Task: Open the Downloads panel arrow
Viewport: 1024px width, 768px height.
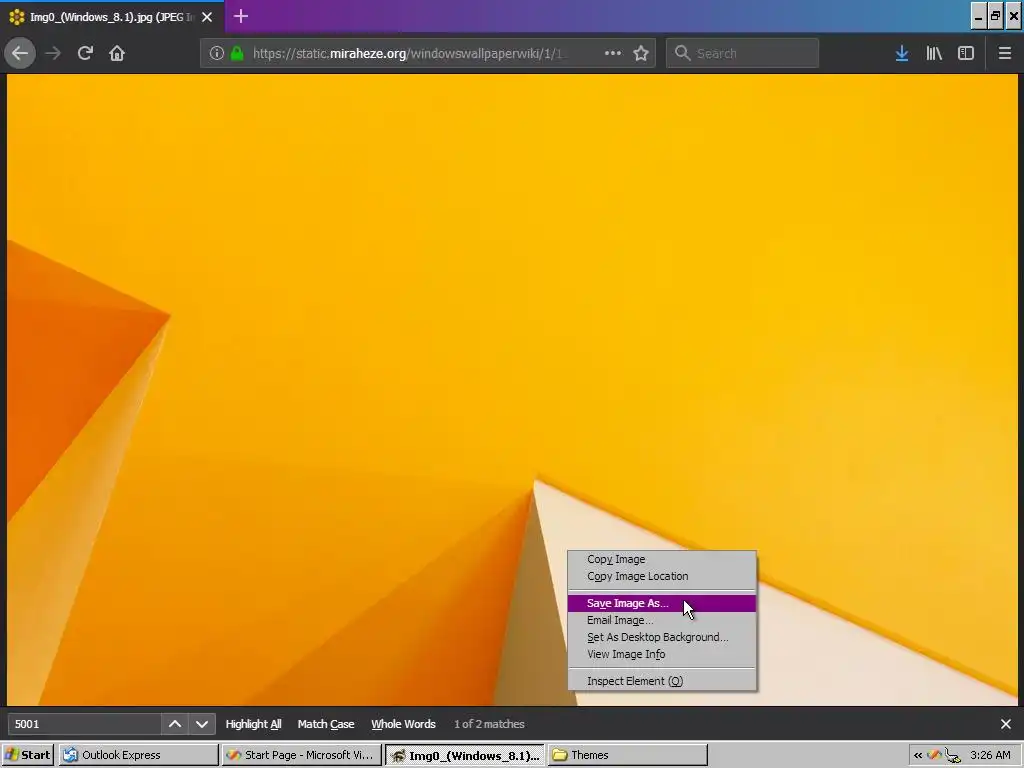Action: click(x=902, y=53)
